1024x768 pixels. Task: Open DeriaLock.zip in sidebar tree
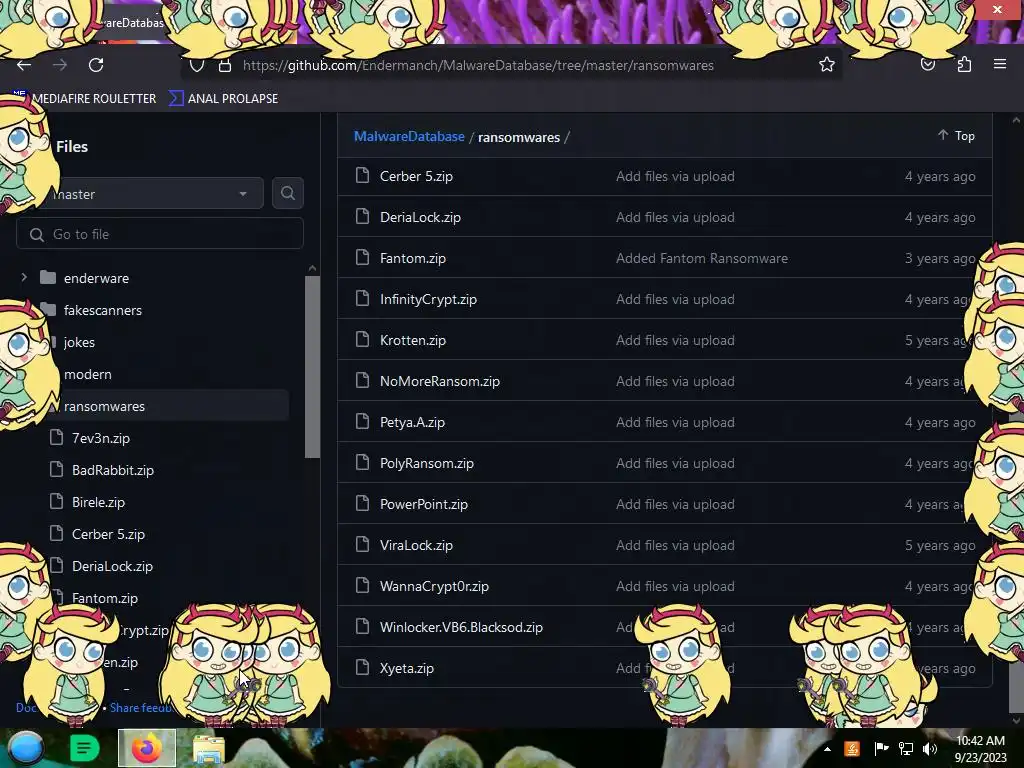pos(112,566)
